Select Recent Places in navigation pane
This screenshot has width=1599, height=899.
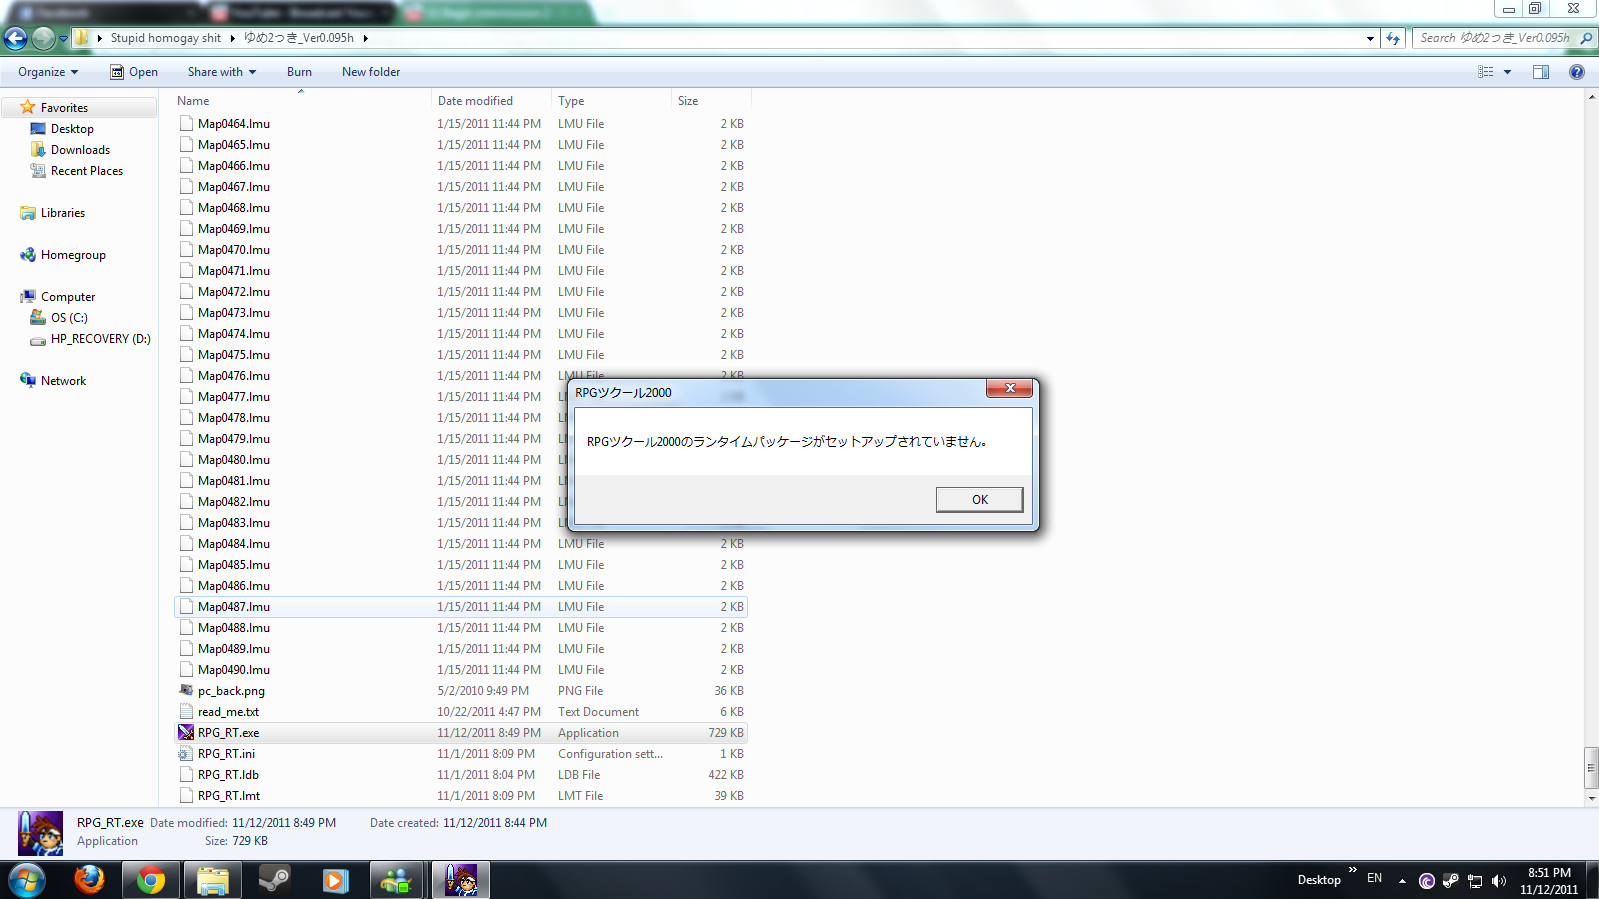[x=87, y=171]
